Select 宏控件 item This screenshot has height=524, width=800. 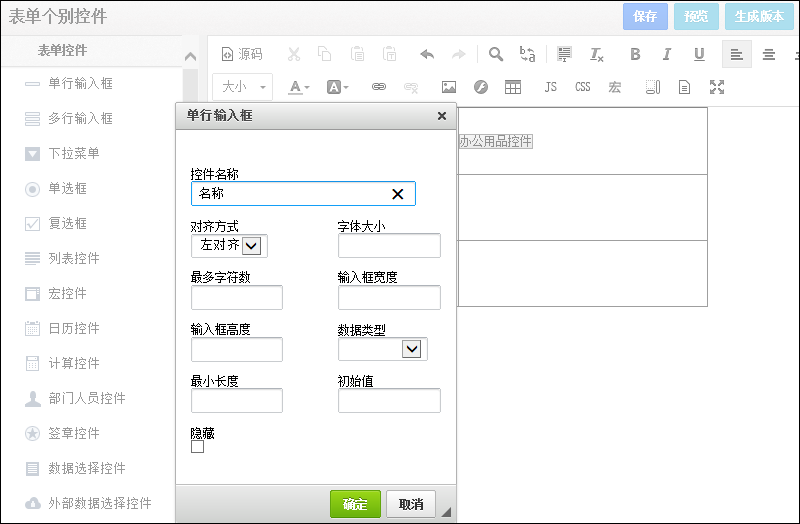pos(56,293)
